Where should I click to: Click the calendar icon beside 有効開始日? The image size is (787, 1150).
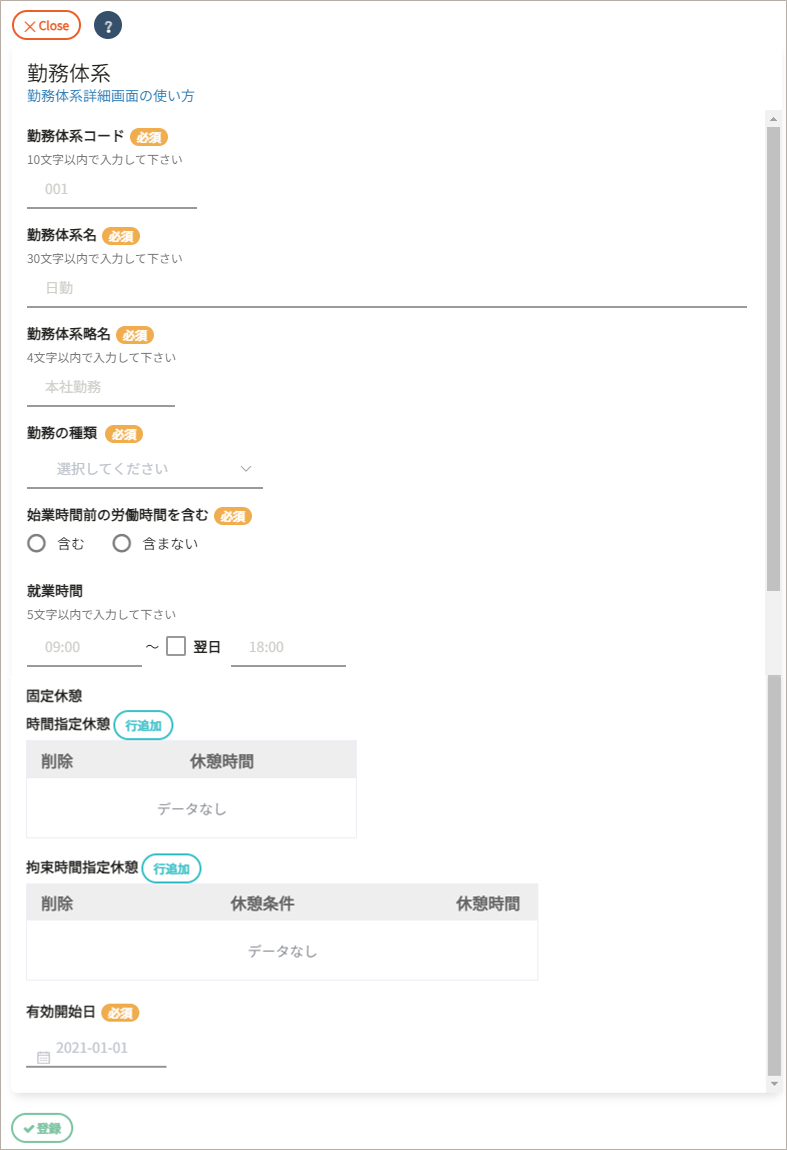click(43, 1057)
